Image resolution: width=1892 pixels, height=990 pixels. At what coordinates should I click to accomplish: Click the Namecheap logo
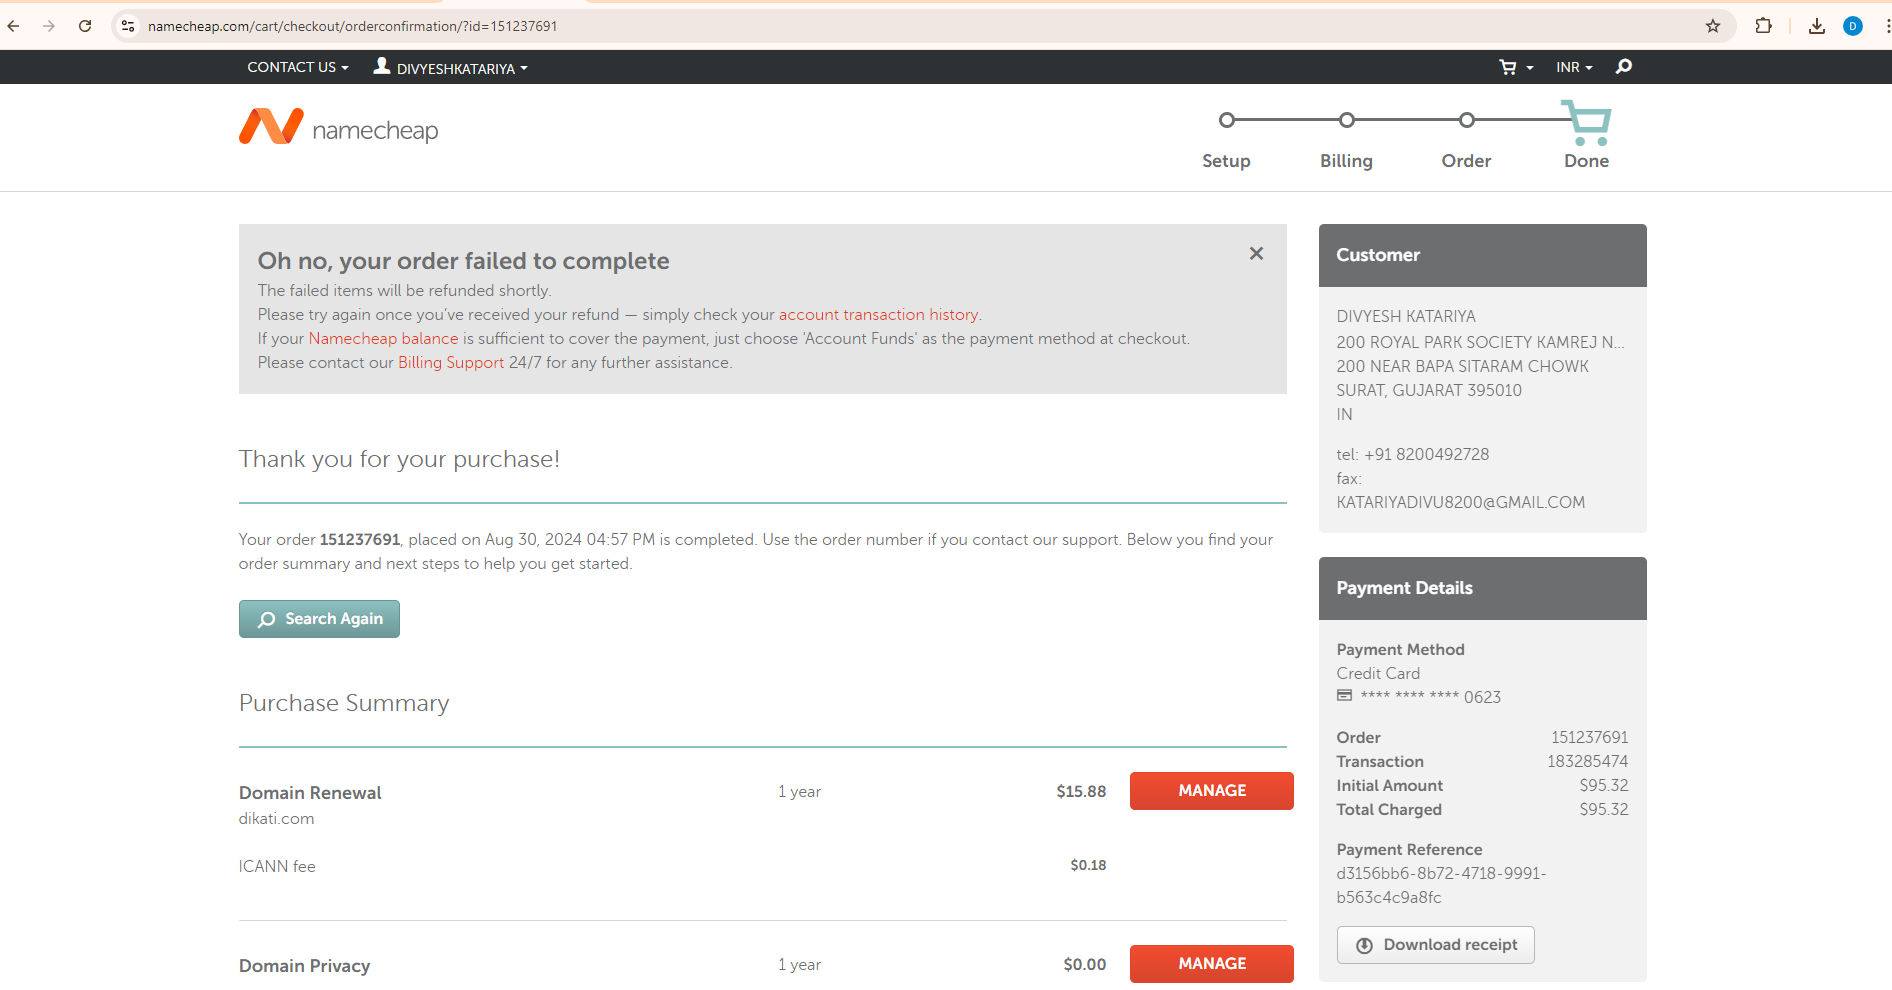point(338,128)
